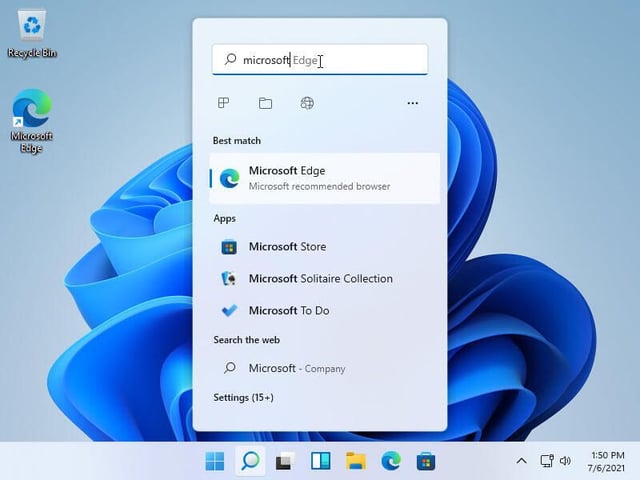Filter search results by Documents folder icon

pyautogui.click(x=265, y=103)
